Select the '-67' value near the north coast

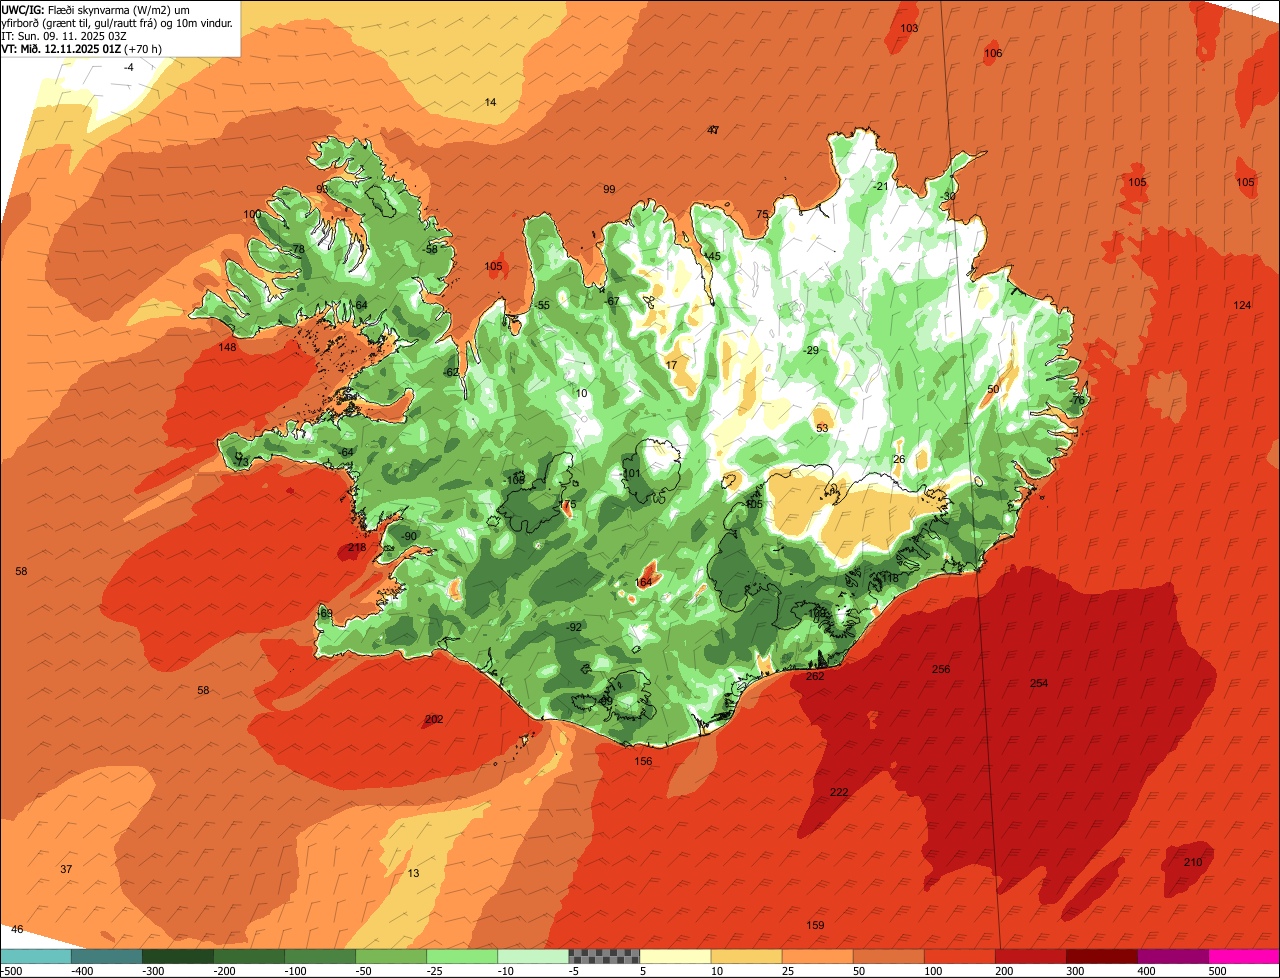[612, 301]
